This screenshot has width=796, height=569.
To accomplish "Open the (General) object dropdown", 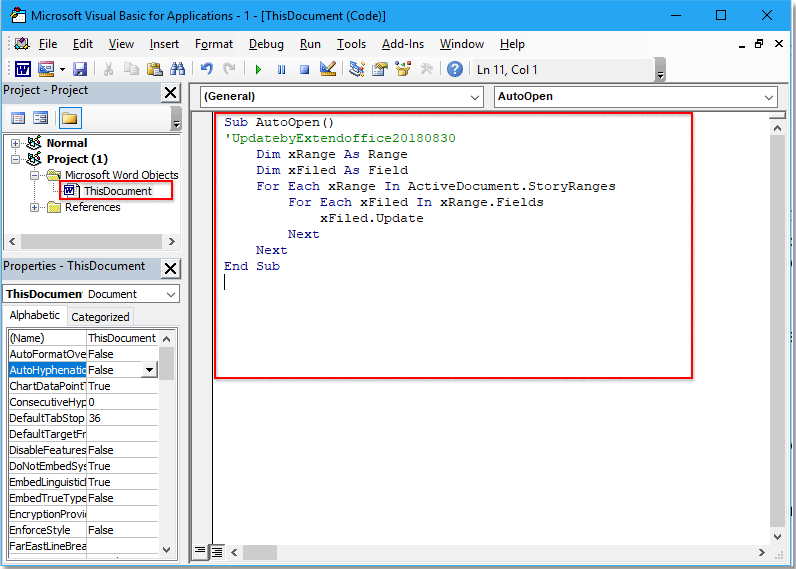I will 474,97.
